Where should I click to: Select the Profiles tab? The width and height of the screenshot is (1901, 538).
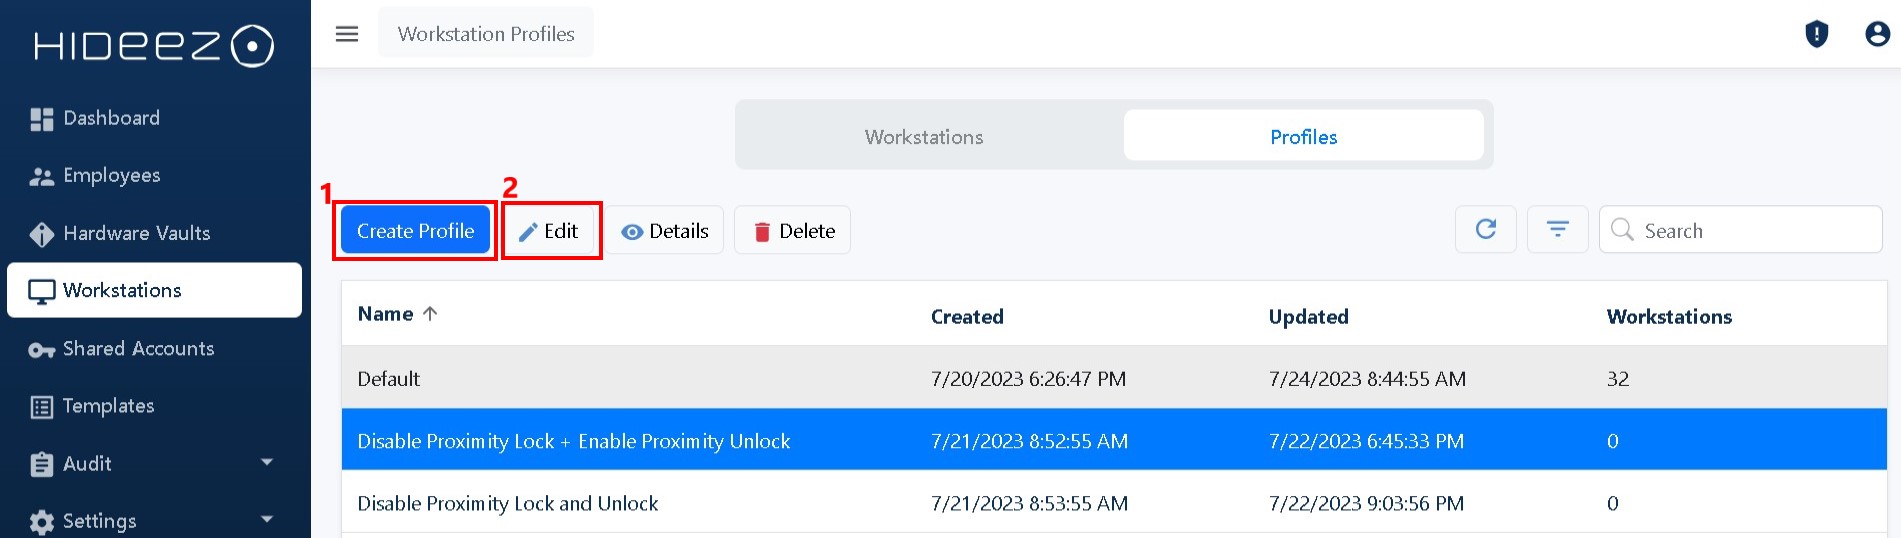tap(1303, 137)
